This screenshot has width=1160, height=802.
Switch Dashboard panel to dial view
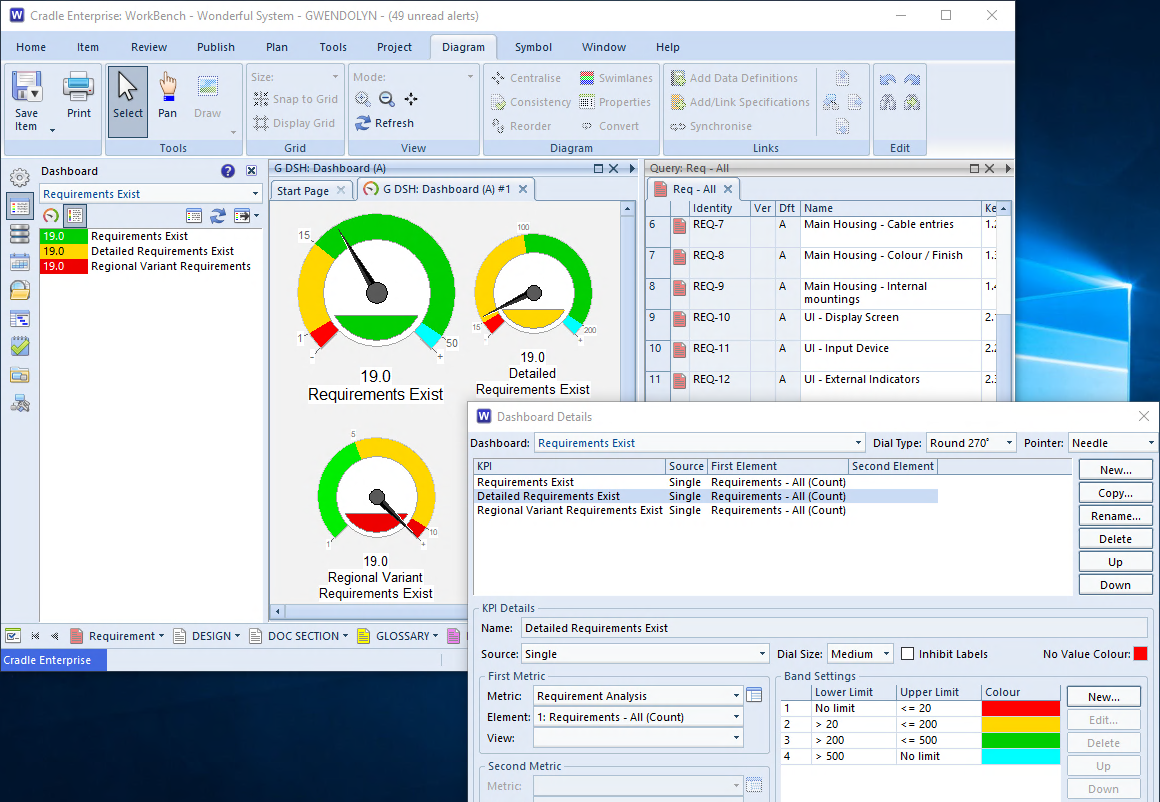point(51,215)
